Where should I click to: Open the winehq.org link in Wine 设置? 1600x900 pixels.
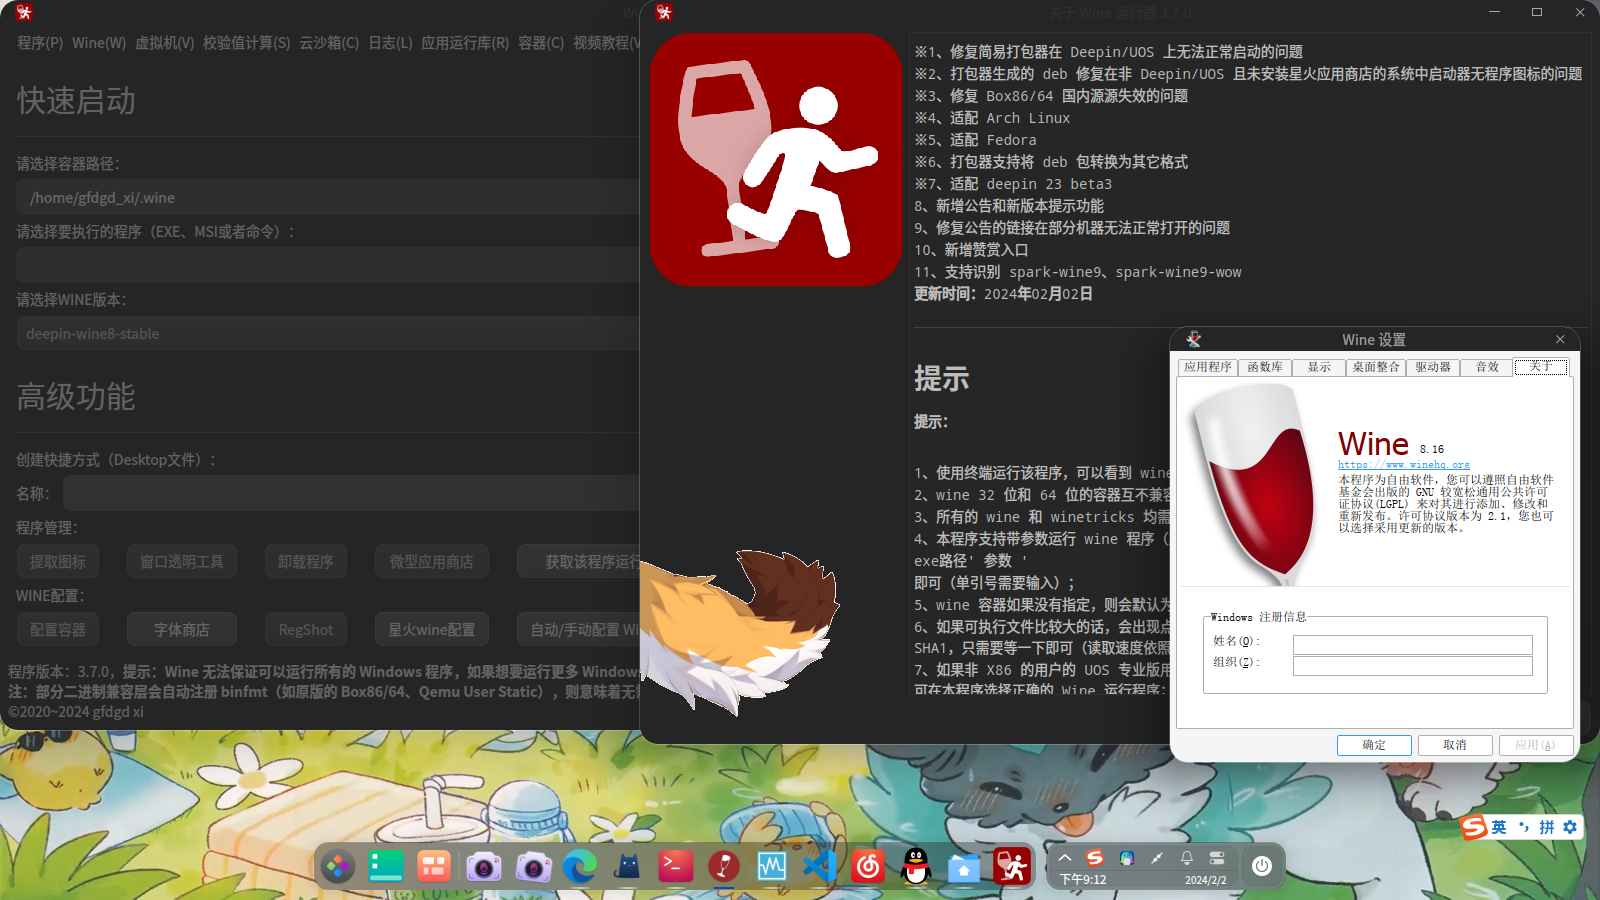click(1404, 464)
